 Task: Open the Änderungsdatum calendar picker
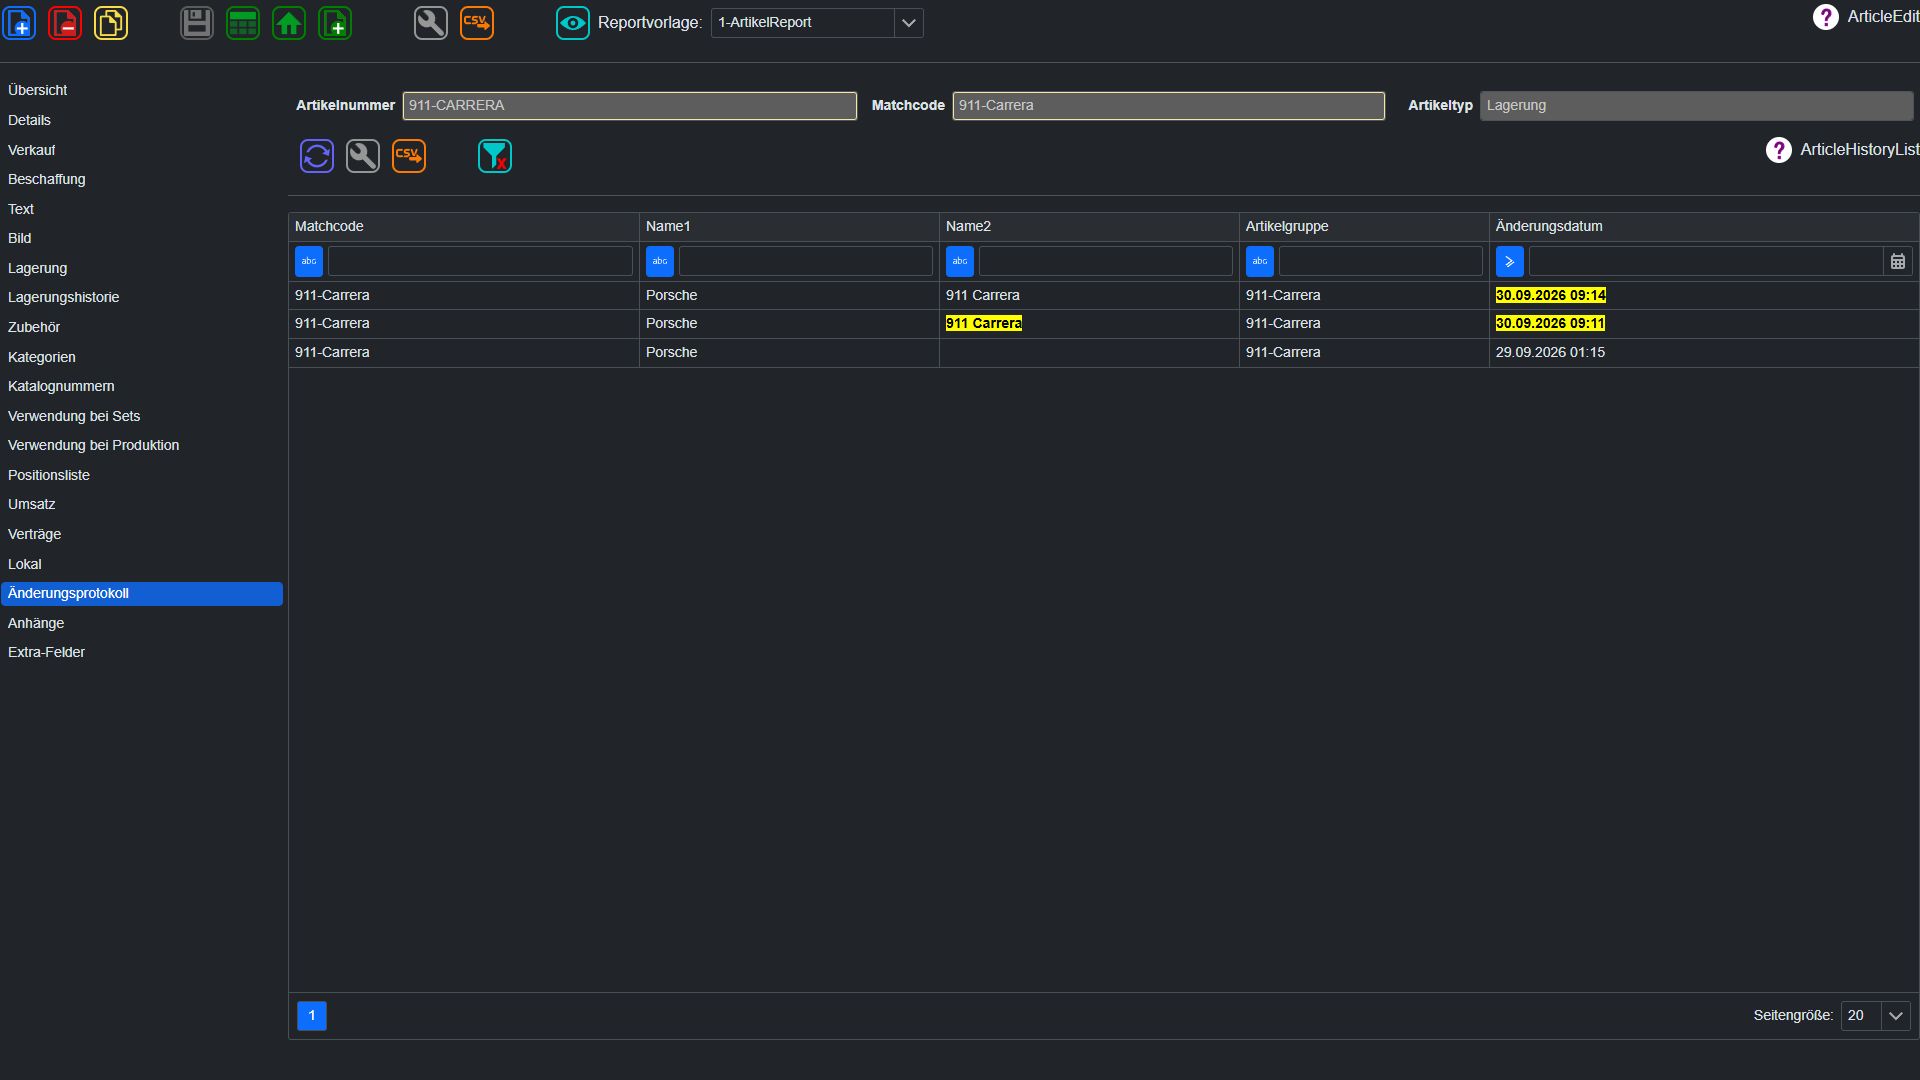(1898, 262)
